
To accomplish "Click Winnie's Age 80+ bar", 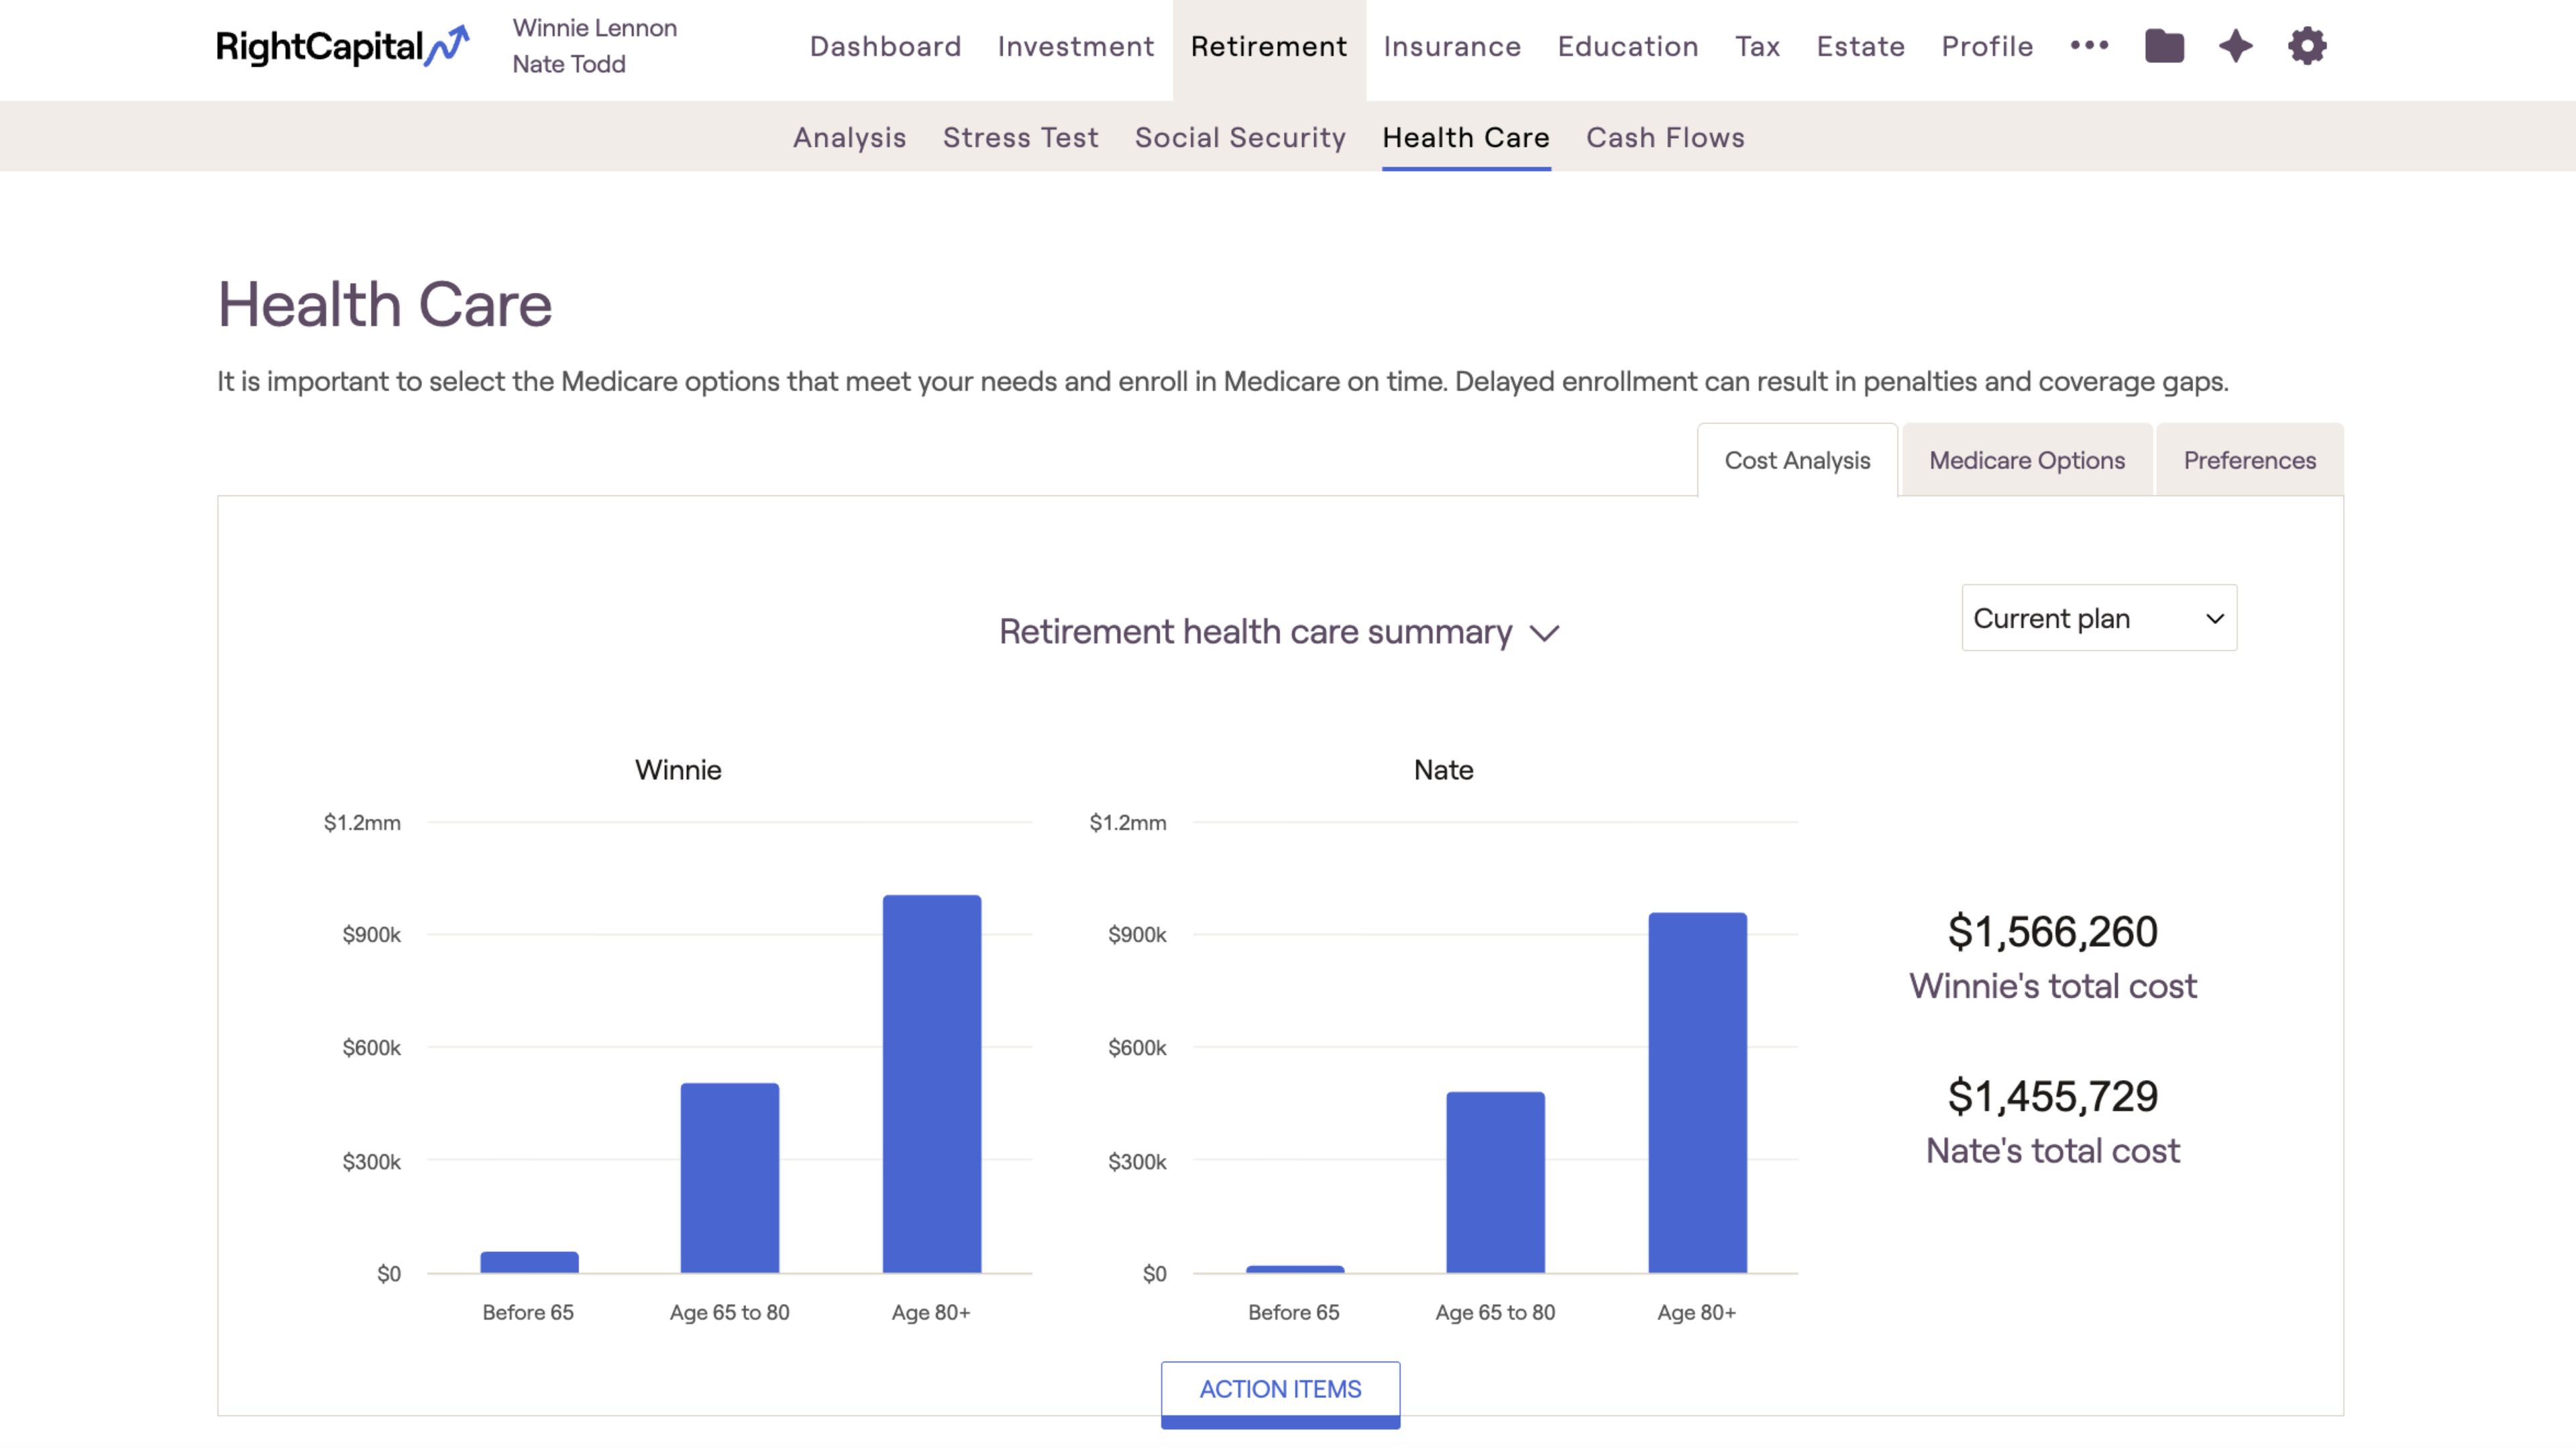I will tap(932, 1084).
